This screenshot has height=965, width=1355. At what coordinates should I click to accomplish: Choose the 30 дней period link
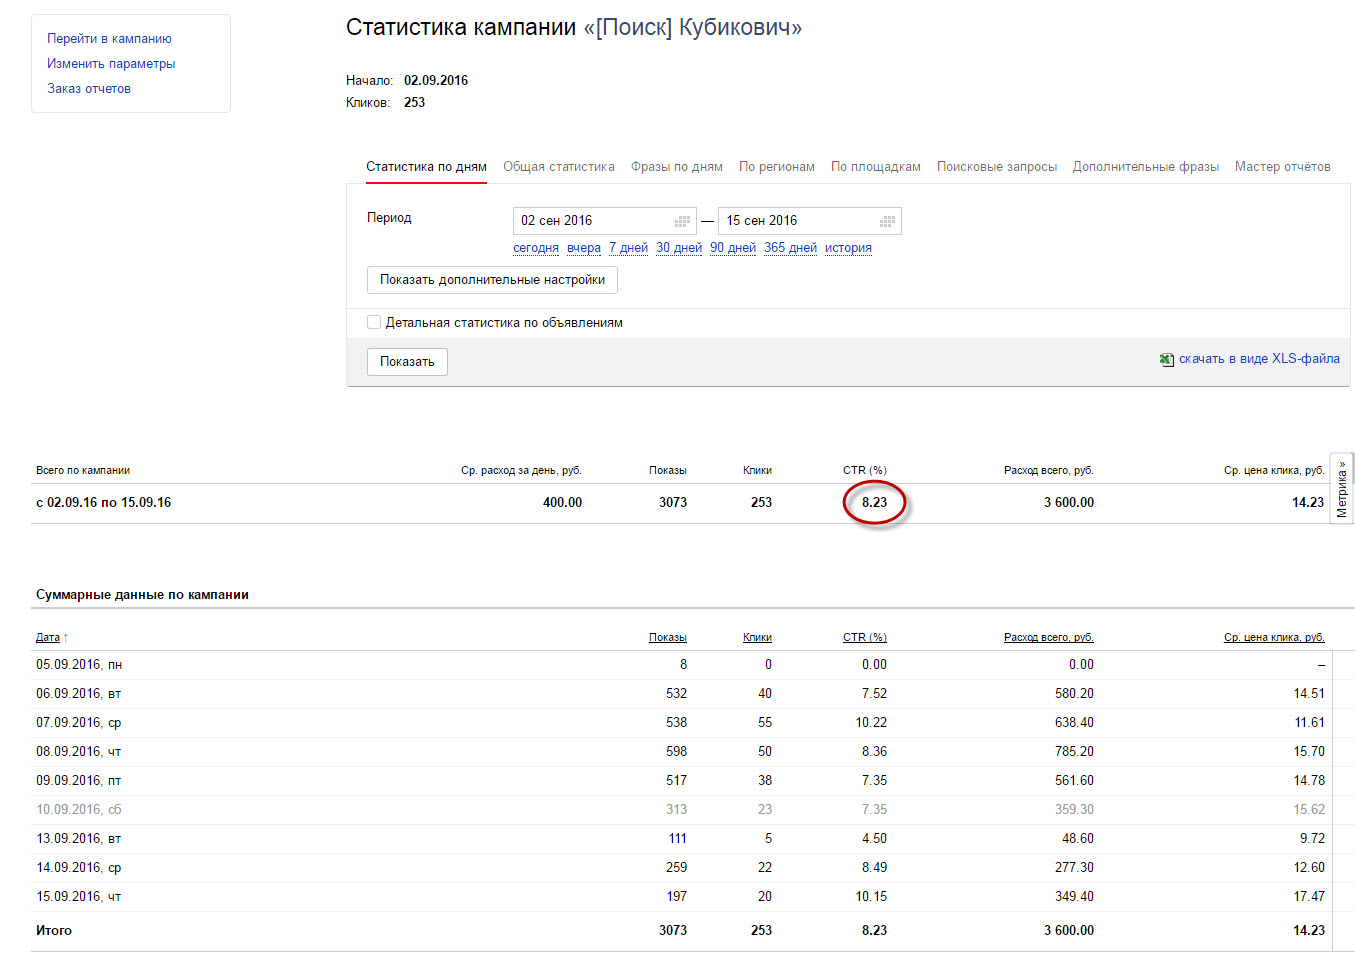point(679,248)
